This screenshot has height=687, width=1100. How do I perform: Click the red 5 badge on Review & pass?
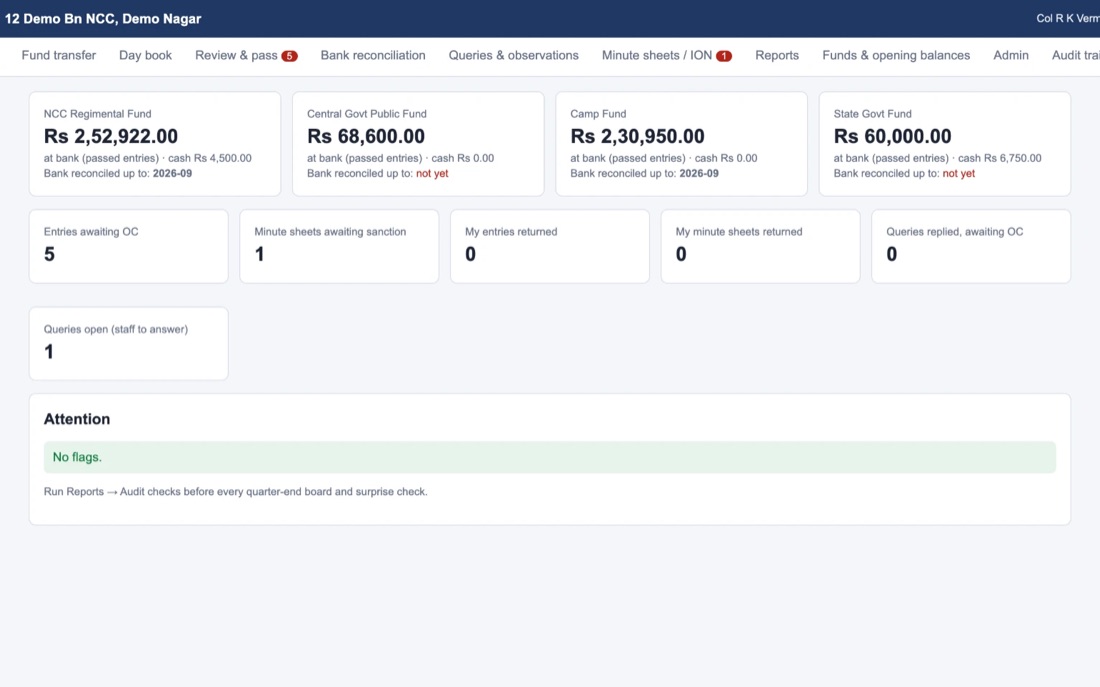click(289, 56)
